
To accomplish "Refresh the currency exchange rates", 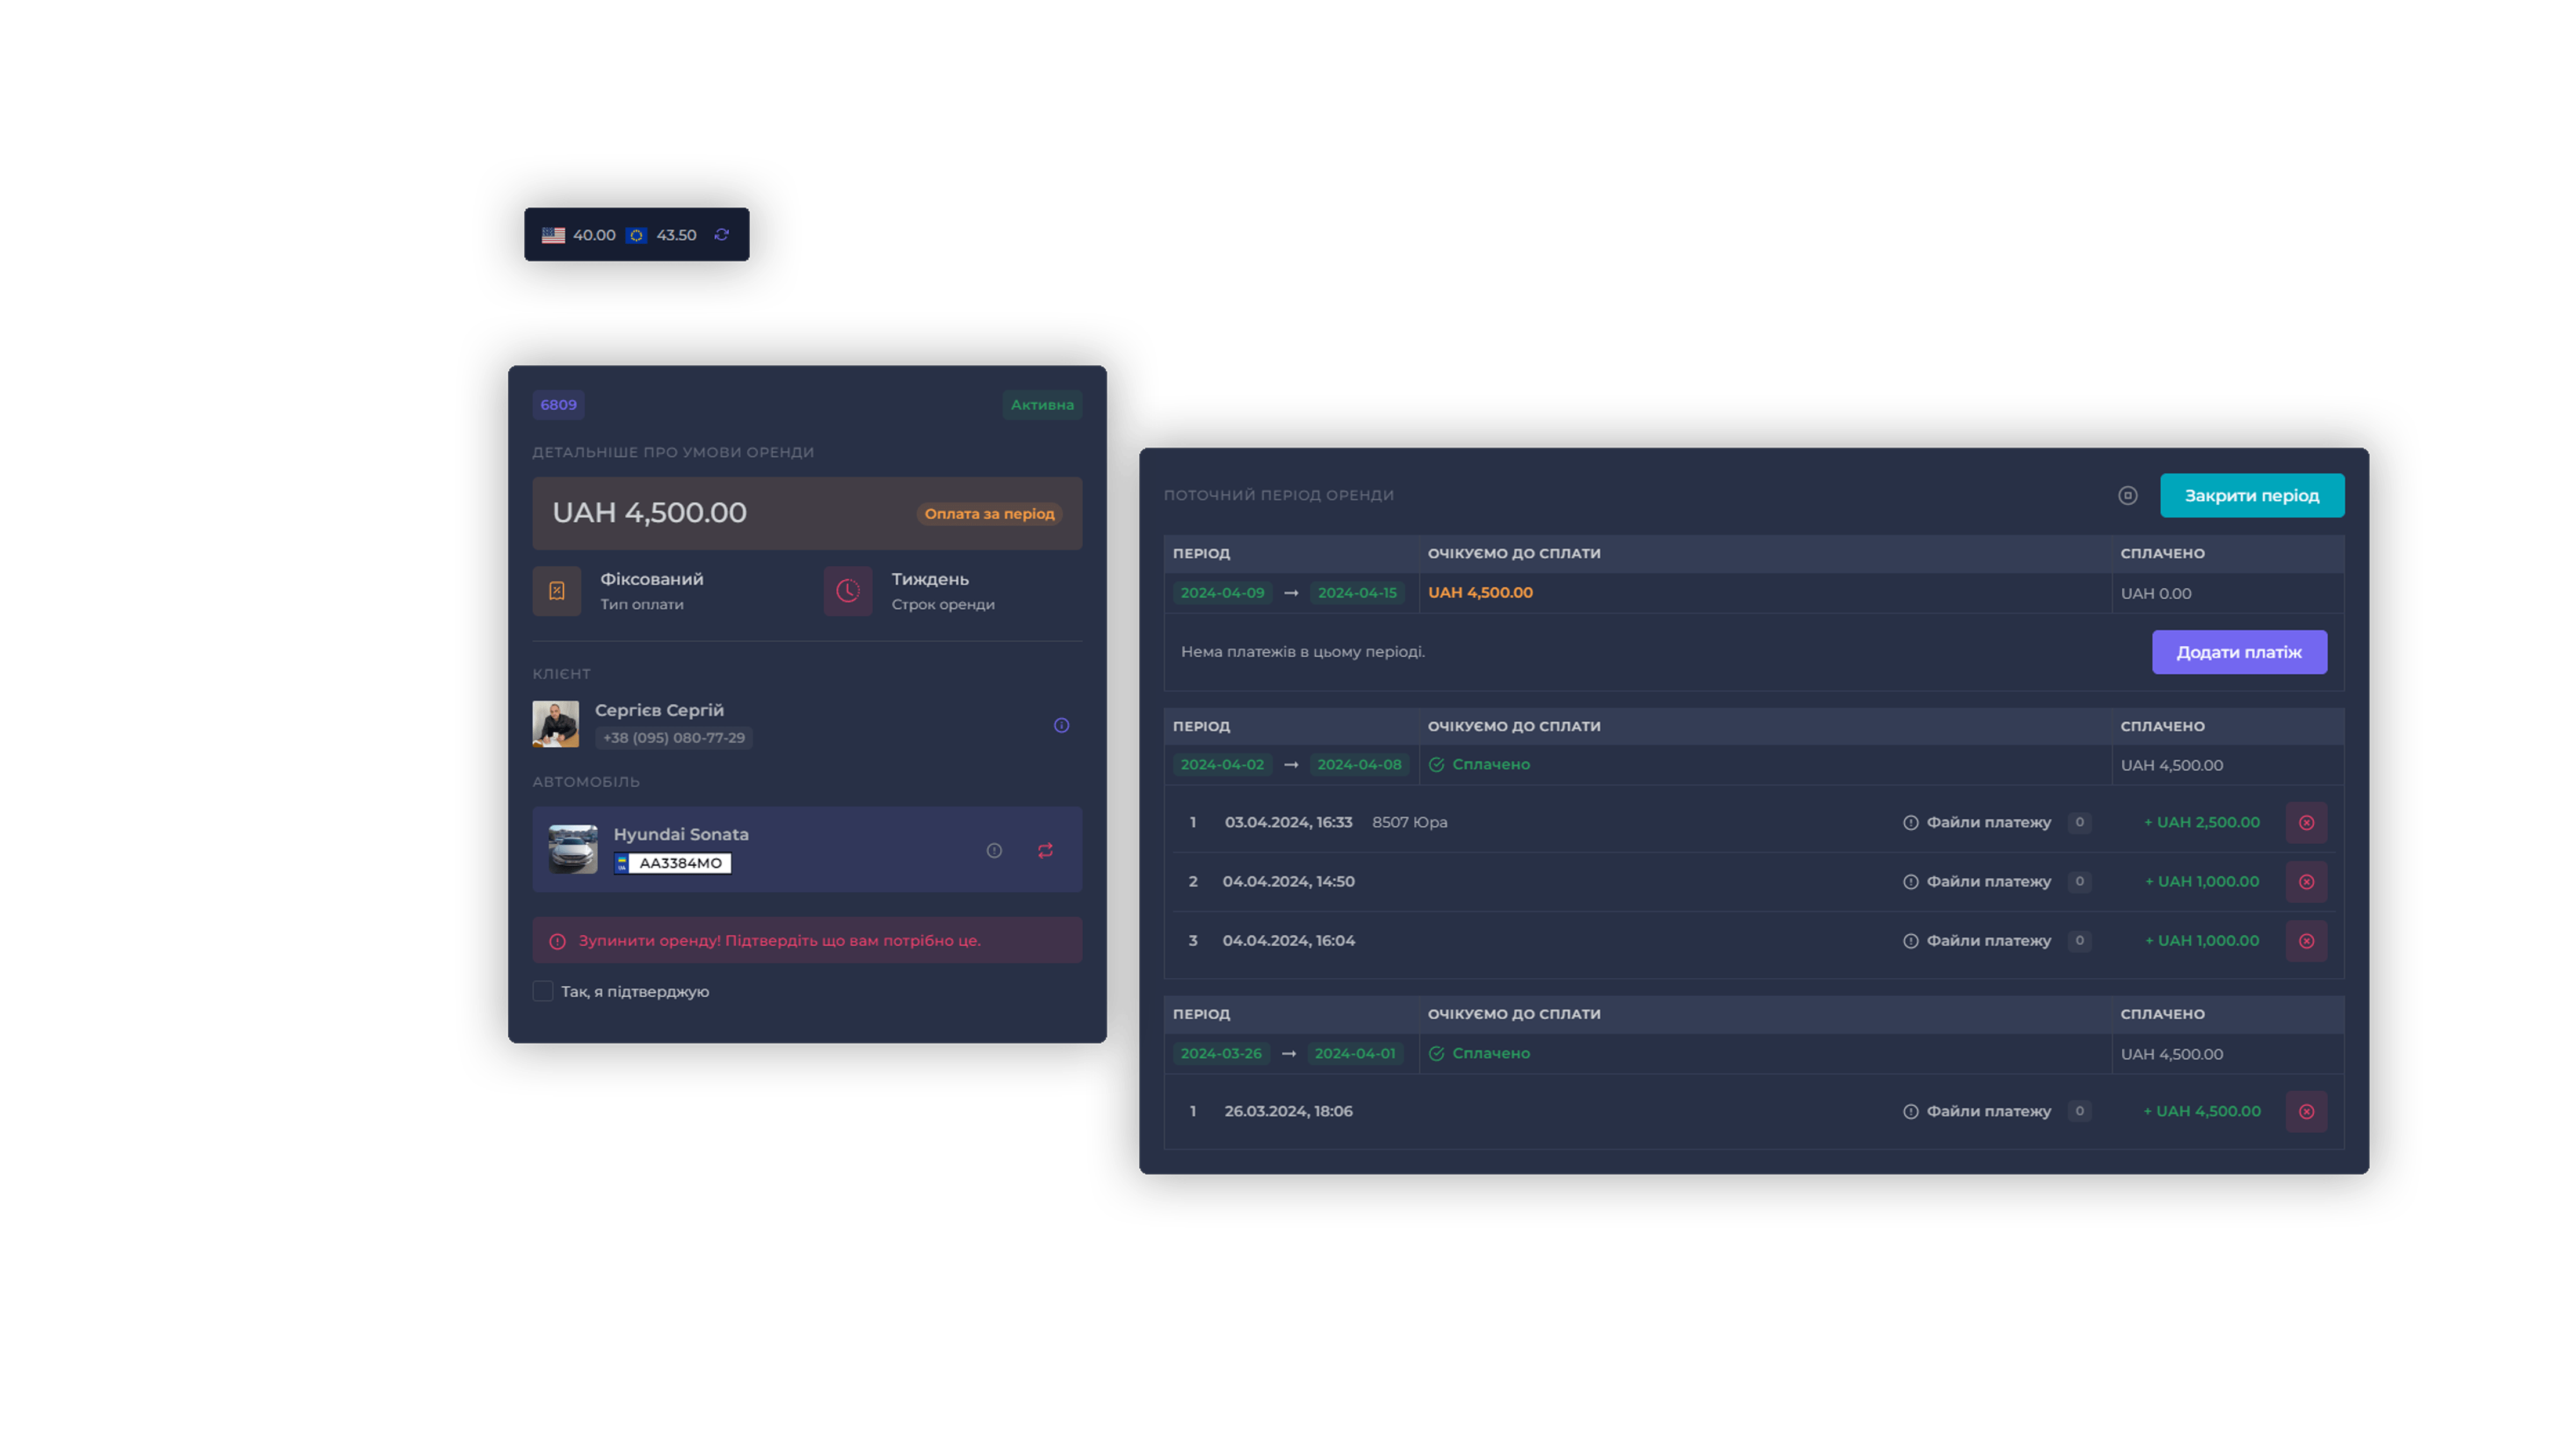I will [721, 235].
